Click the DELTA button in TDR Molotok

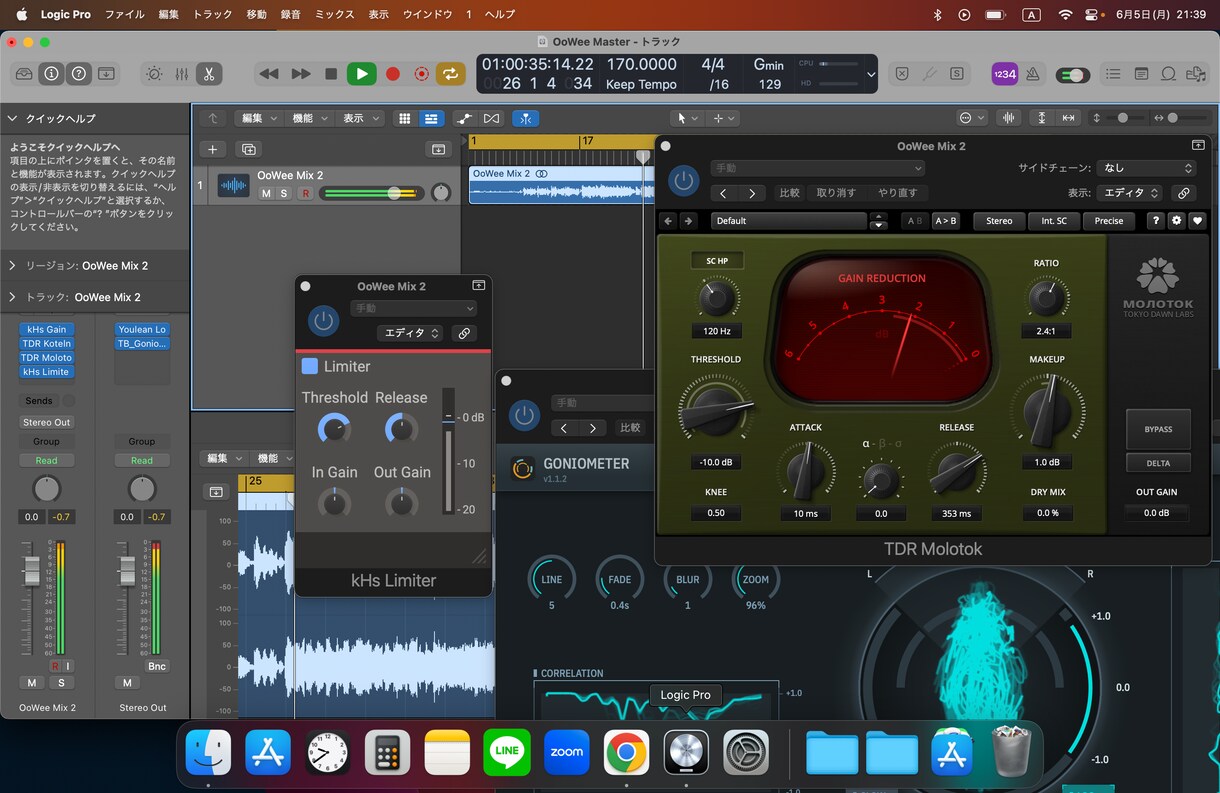(x=1158, y=462)
